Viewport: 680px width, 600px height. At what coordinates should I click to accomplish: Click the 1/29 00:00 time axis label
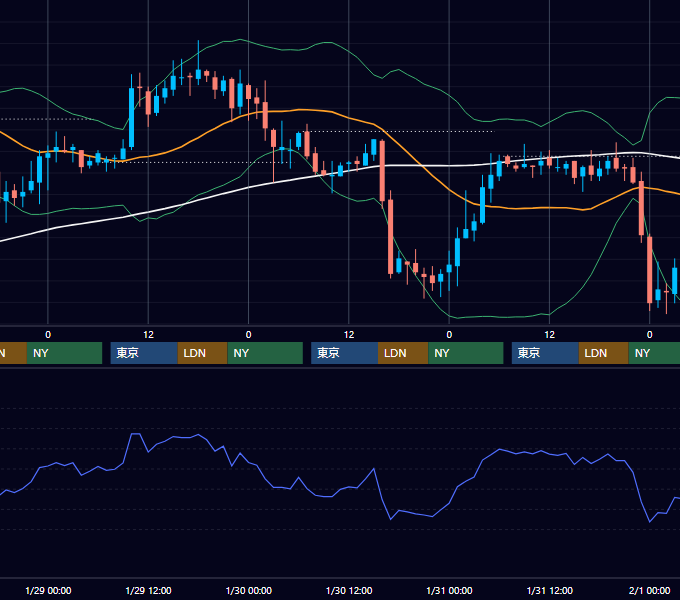48,590
